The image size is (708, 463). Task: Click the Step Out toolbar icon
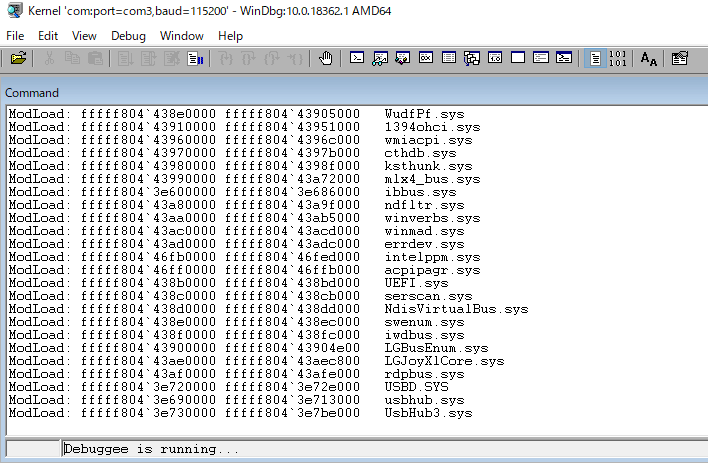coord(271,58)
